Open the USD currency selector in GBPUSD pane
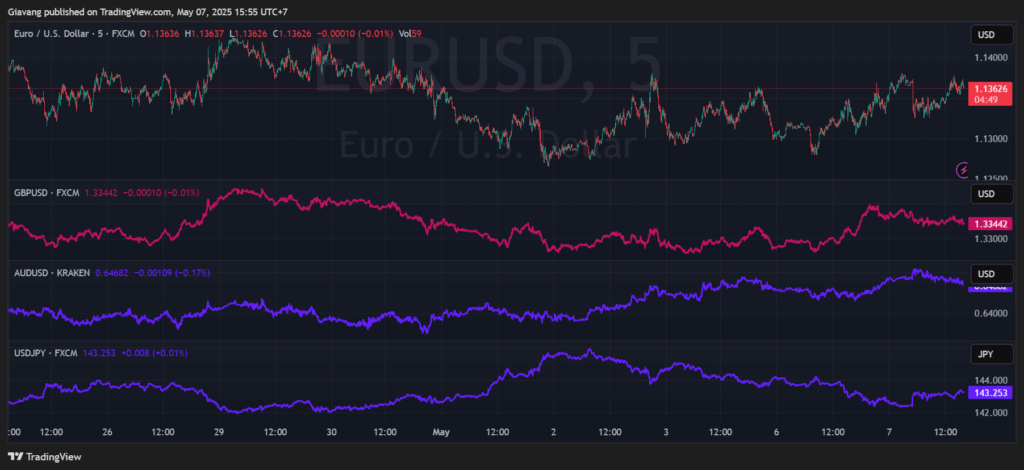Image resolution: width=1024 pixels, height=470 pixels. point(985,193)
